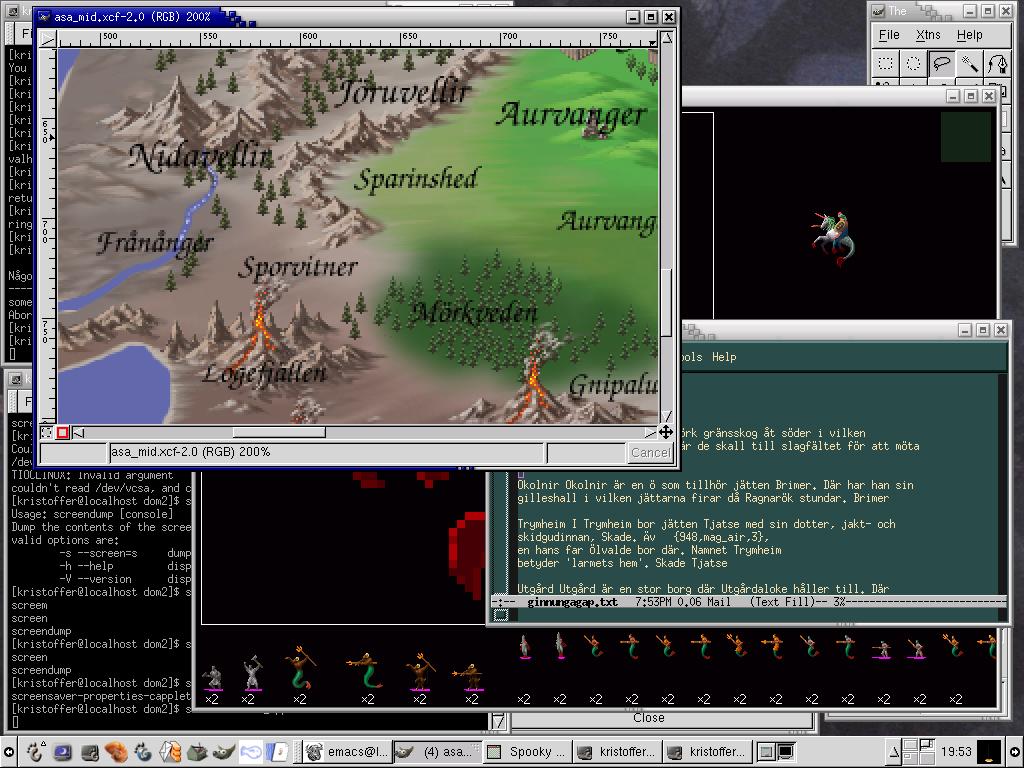1024x768 pixels.
Task: Click the Cancel button in image status bar
Action: pyautogui.click(x=650, y=453)
